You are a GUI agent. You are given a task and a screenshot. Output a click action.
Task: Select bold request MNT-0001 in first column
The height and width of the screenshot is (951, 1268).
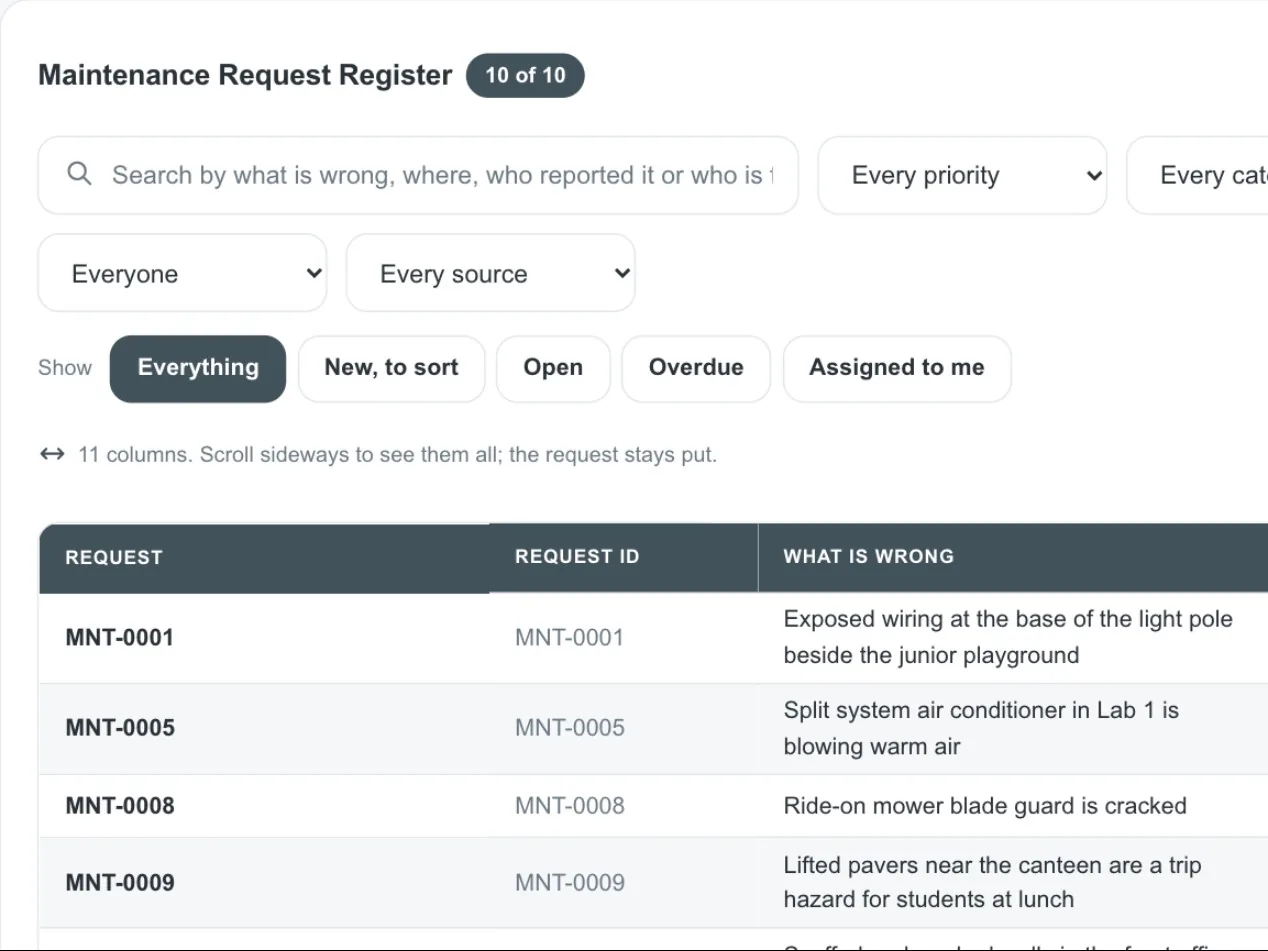(120, 637)
